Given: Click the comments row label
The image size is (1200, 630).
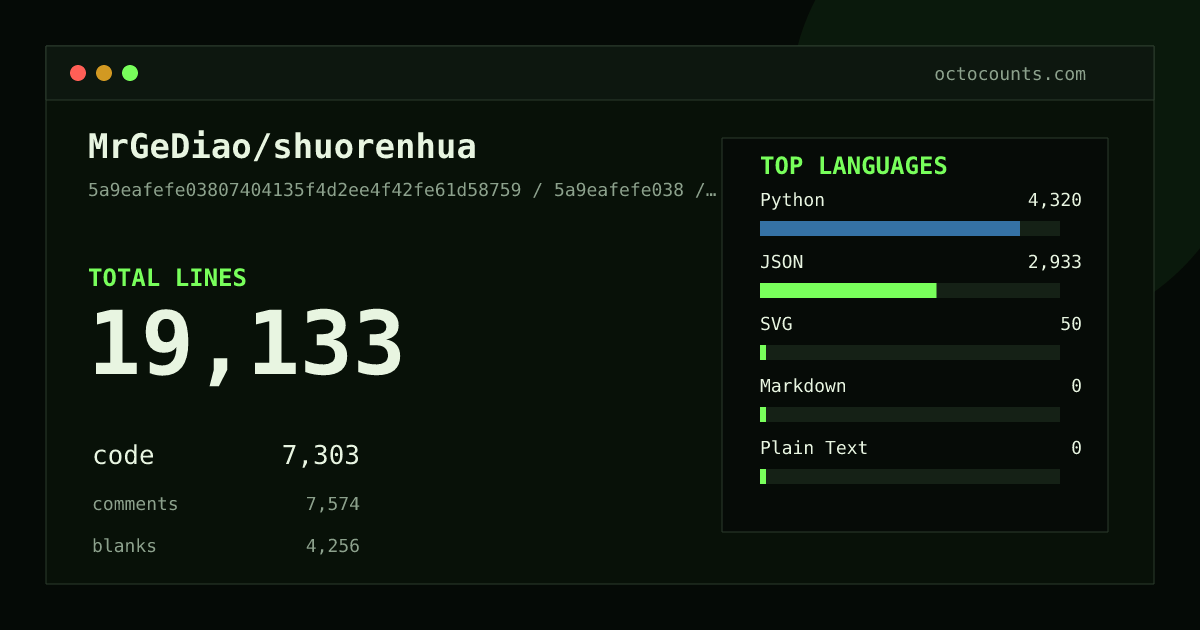Looking at the screenshot, I should coord(135,504).
